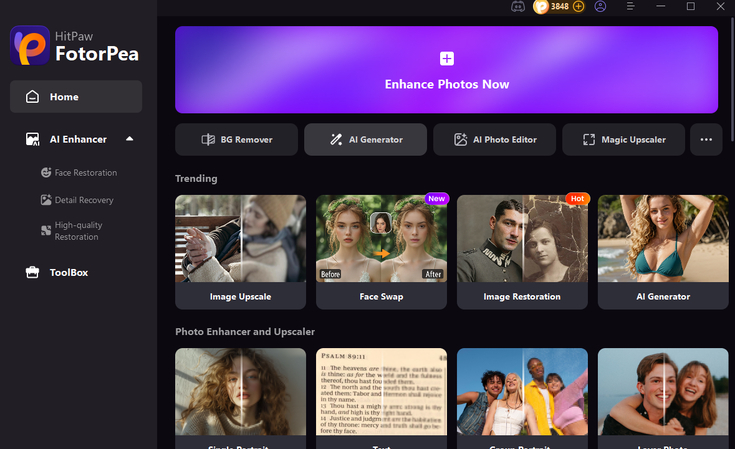Open the Discord community icon
The height and width of the screenshot is (449, 735).
click(518, 7)
